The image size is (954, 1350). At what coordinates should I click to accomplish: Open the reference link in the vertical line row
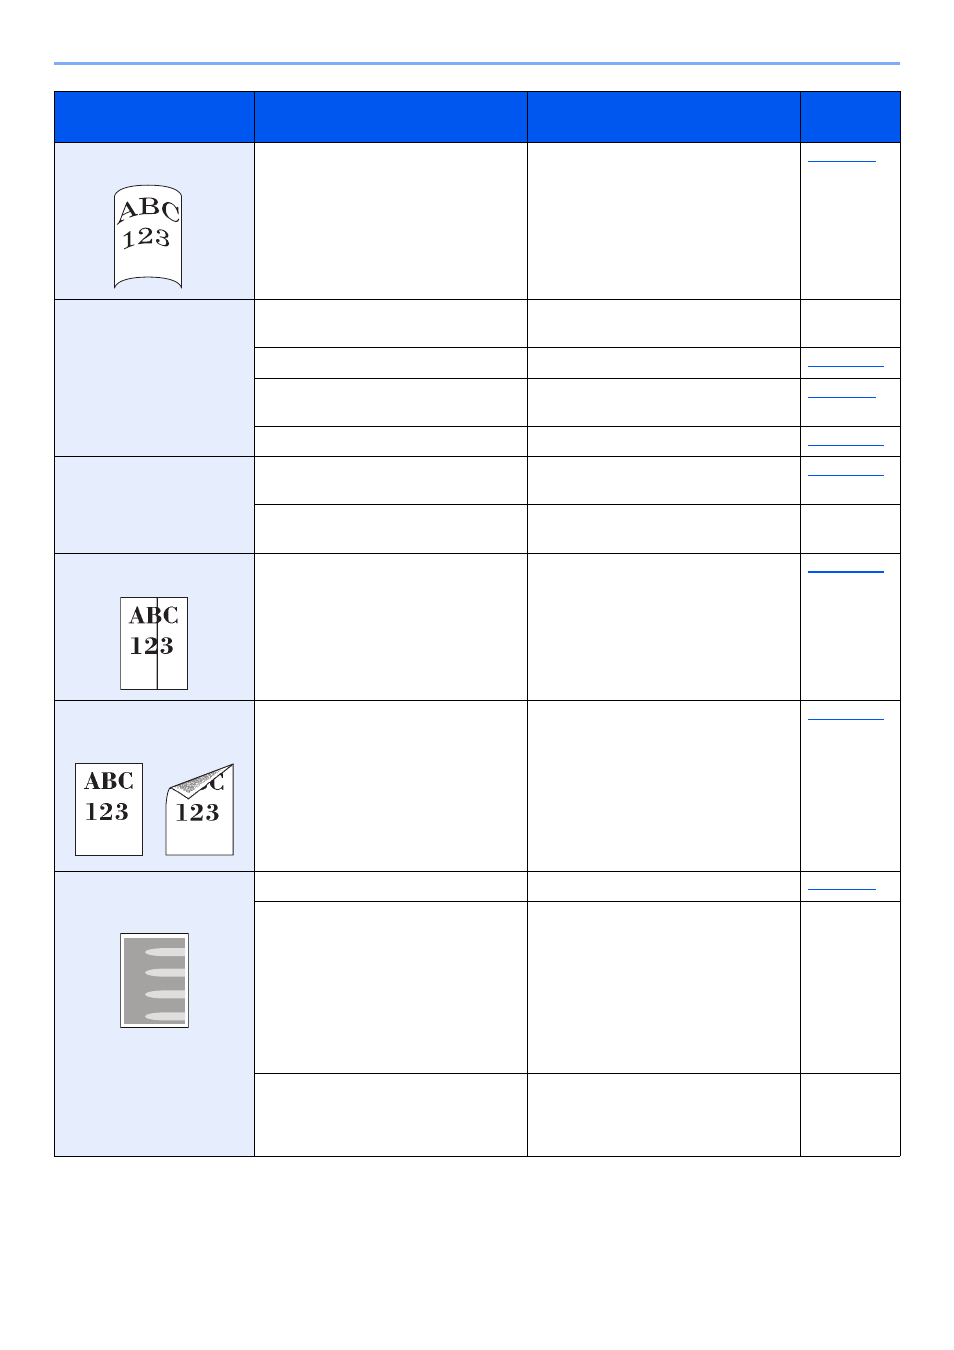tap(846, 571)
